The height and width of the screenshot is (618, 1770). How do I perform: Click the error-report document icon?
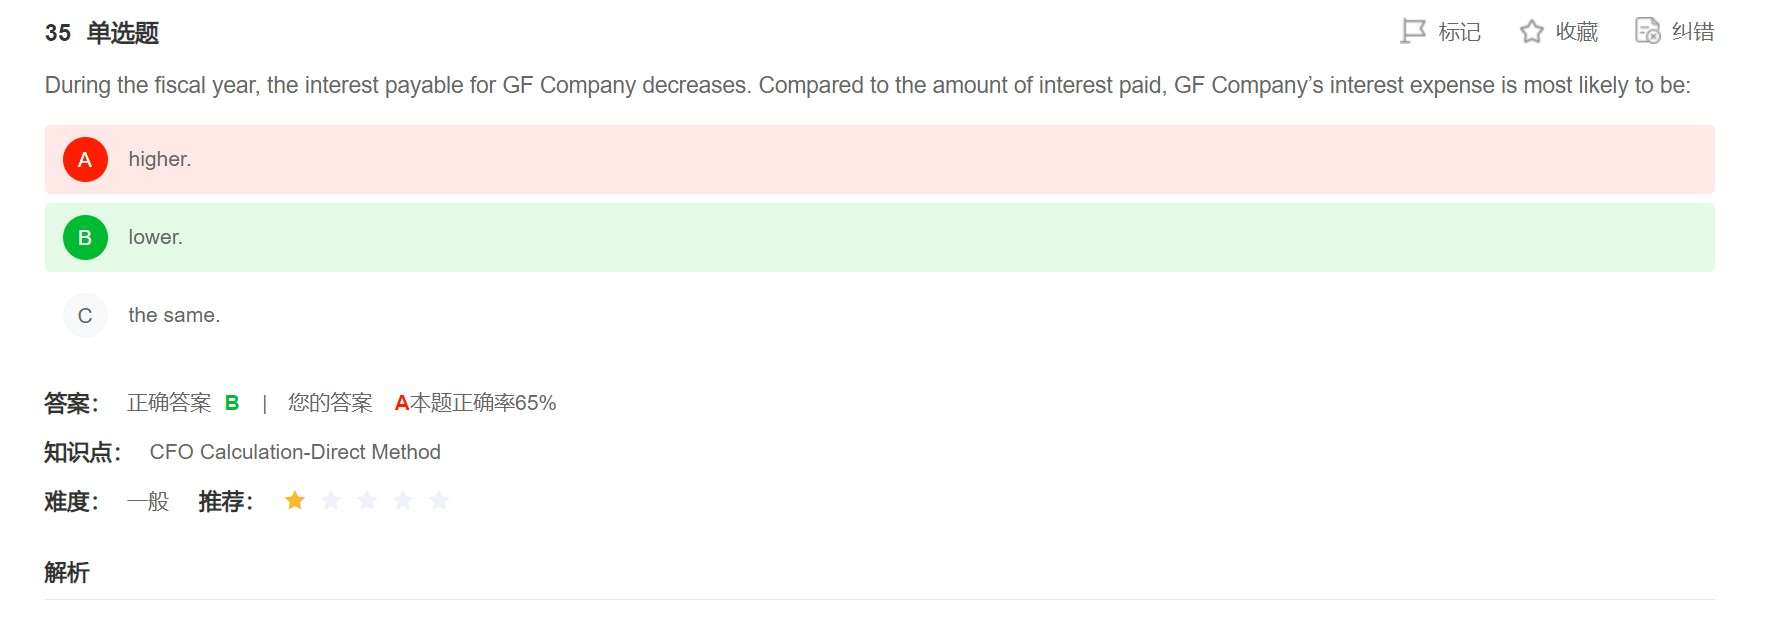pyautogui.click(x=1648, y=32)
